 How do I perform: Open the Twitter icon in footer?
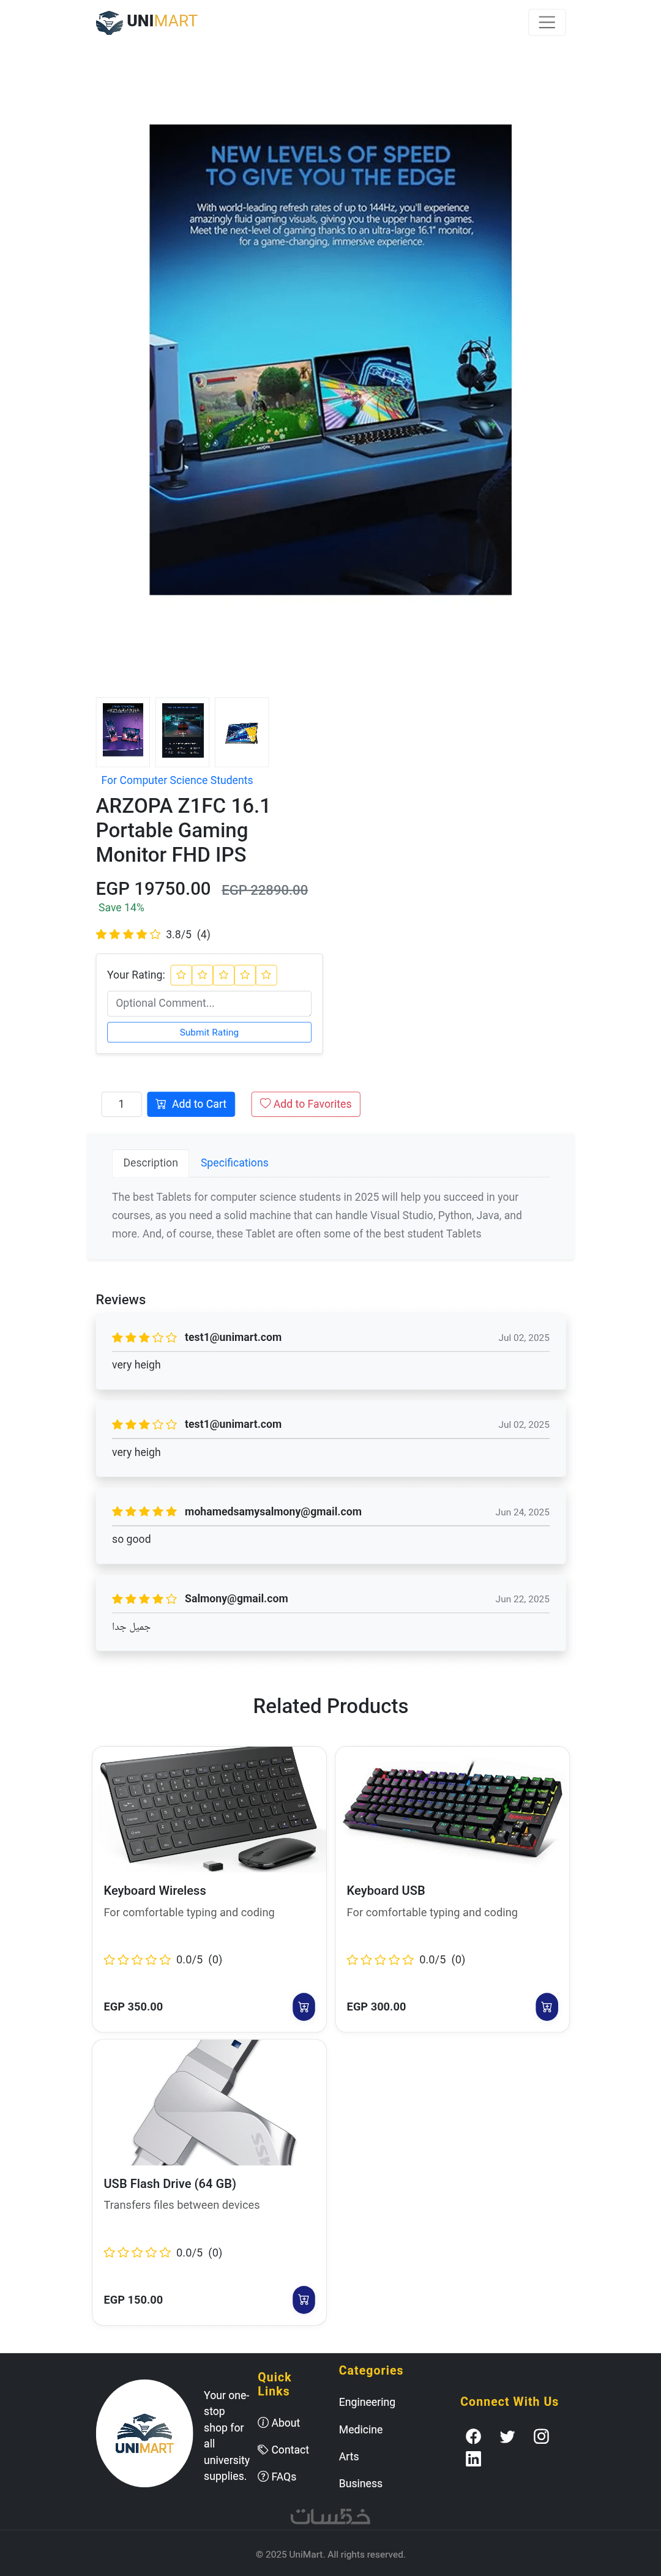coord(507,2436)
